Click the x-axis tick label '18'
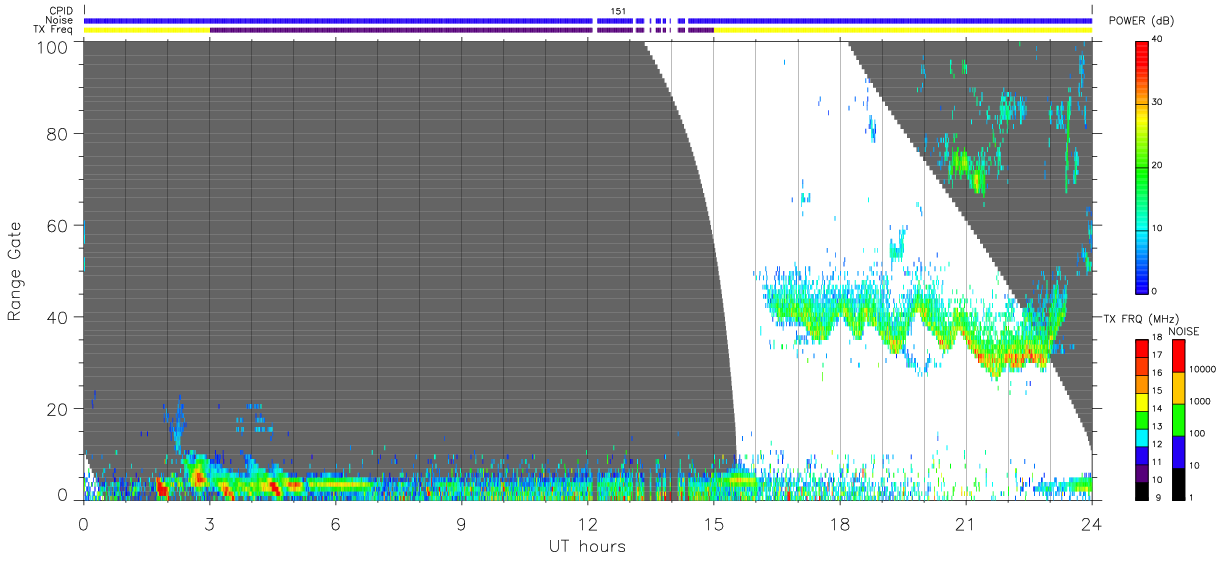 pos(839,522)
